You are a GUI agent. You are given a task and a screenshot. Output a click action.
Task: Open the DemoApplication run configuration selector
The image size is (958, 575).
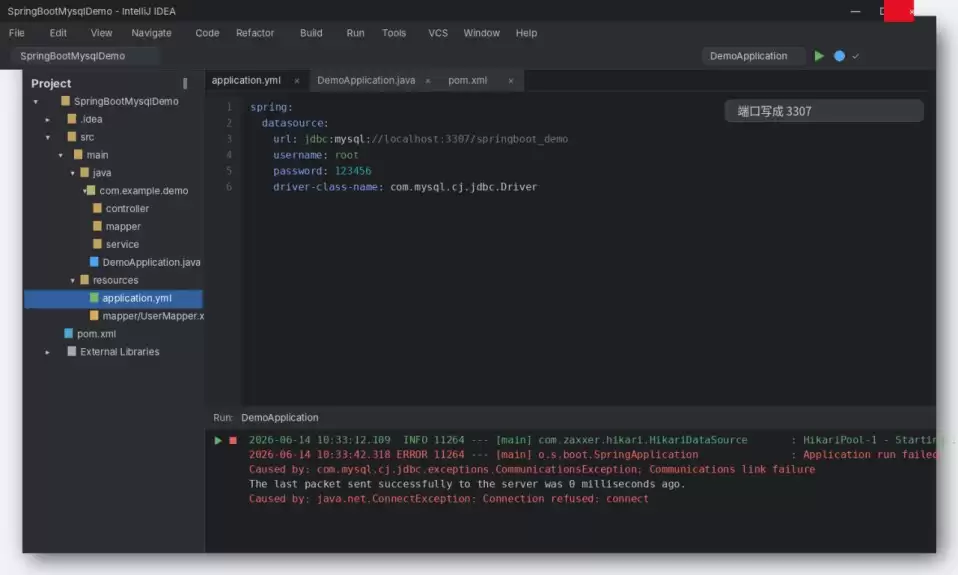[x=753, y=56]
